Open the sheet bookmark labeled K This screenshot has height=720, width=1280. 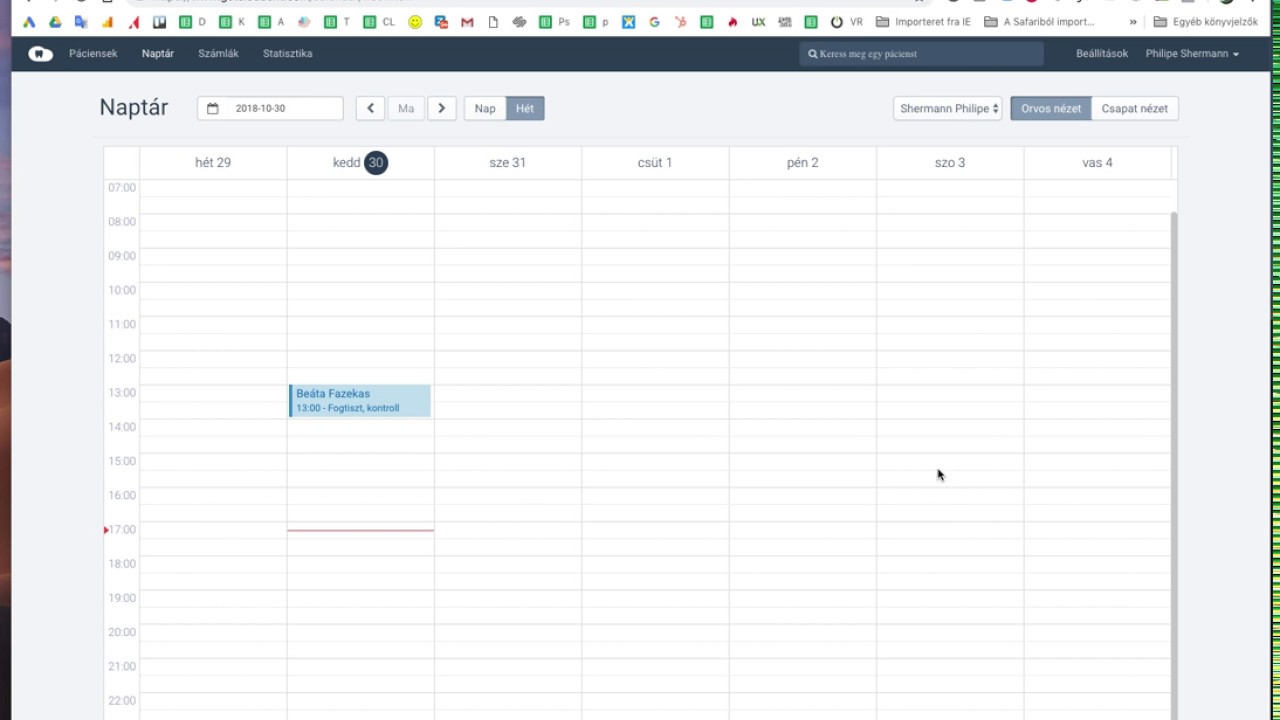pyautogui.click(x=232, y=22)
